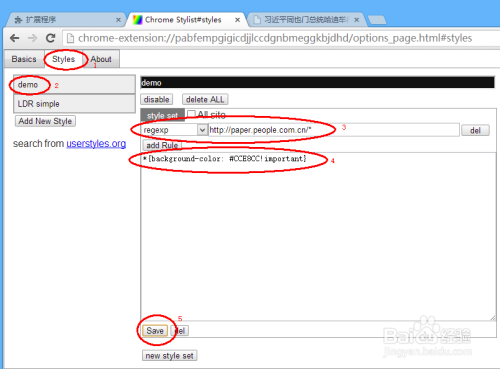Toggle the All site checkbox
The height and width of the screenshot is (369, 500).
pos(191,114)
